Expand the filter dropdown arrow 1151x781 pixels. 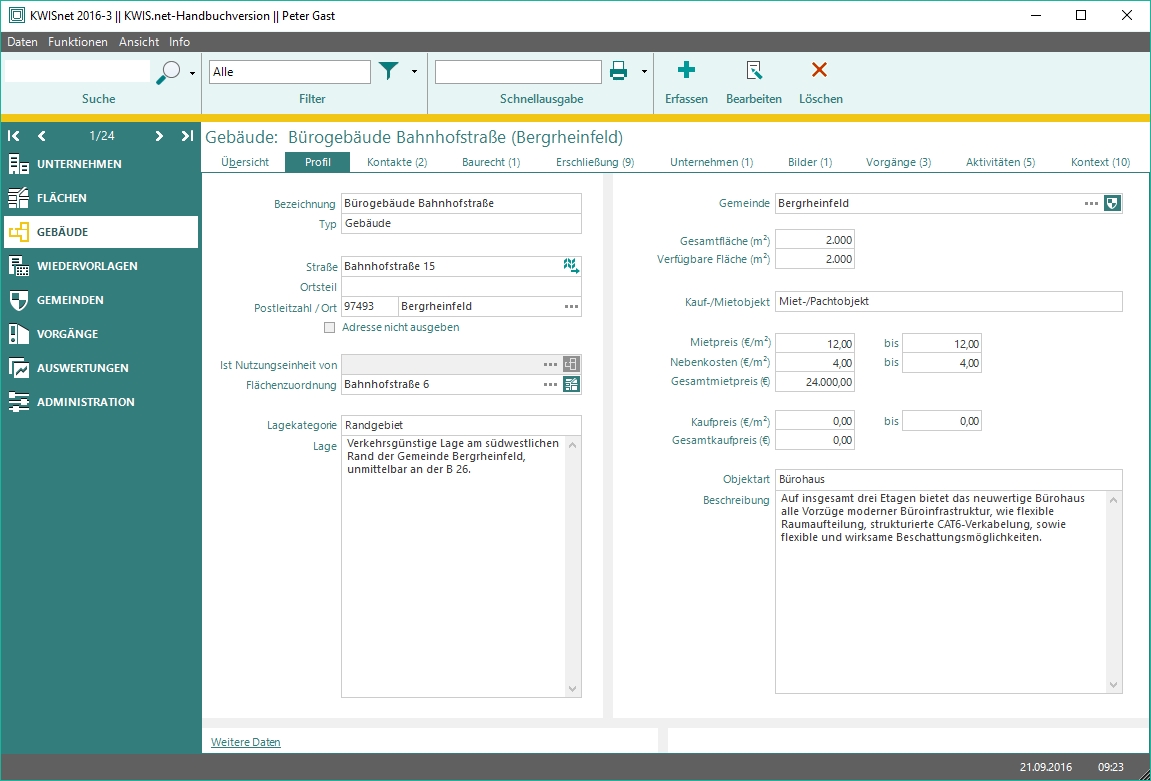click(414, 72)
